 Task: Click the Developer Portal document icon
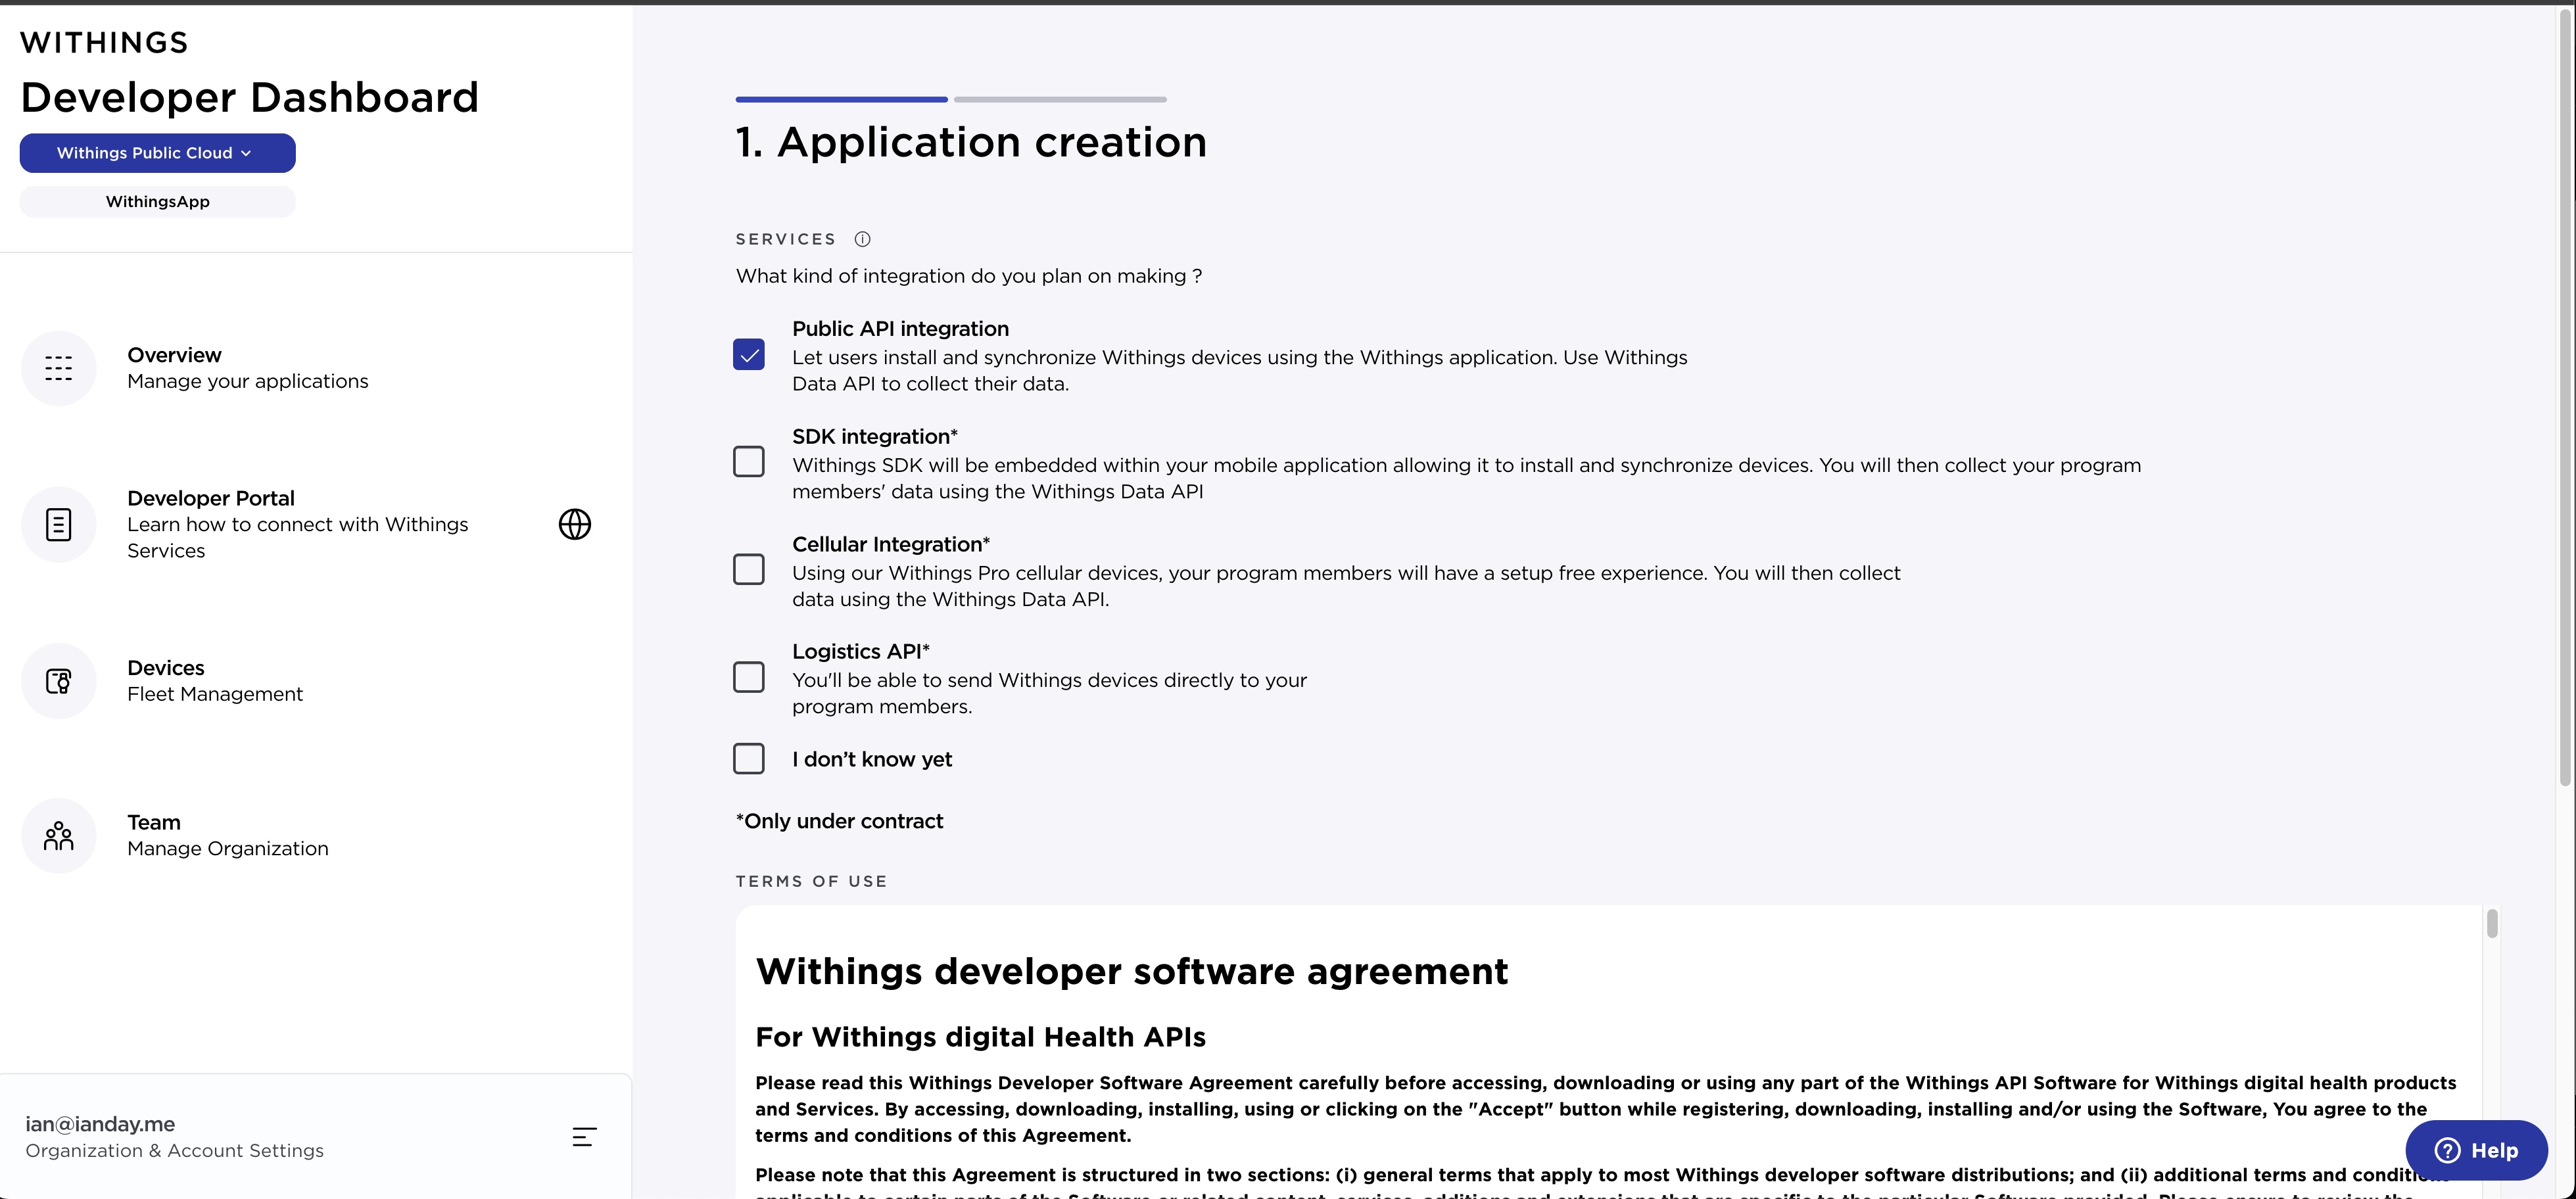(59, 524)
